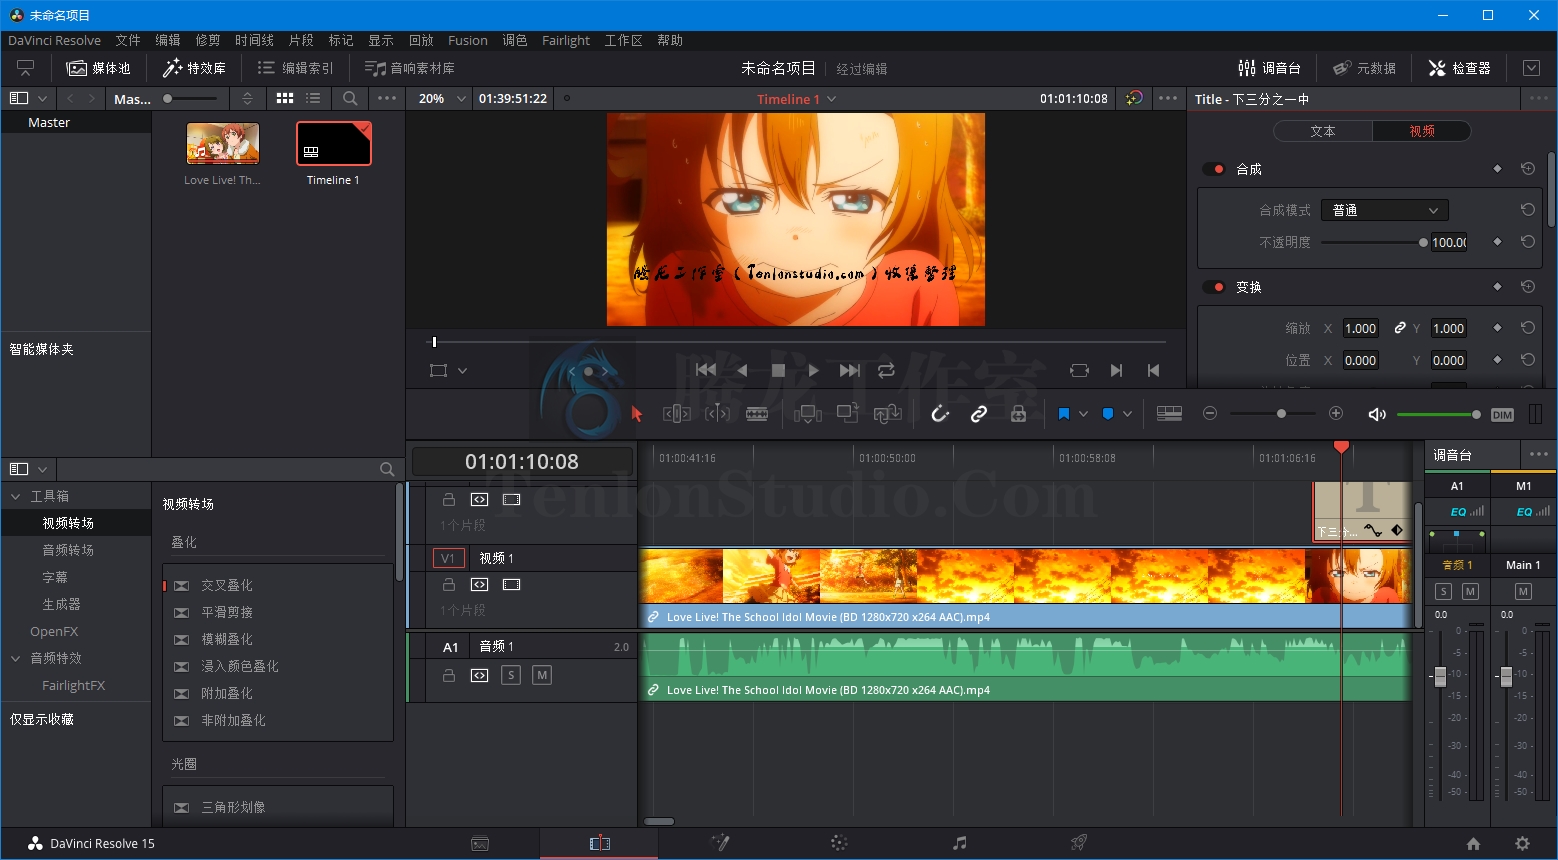Viewport: 1558px width, 860px height.
Task: Toggle timeline snapping magnet icon
Action: tap(940, 414)
